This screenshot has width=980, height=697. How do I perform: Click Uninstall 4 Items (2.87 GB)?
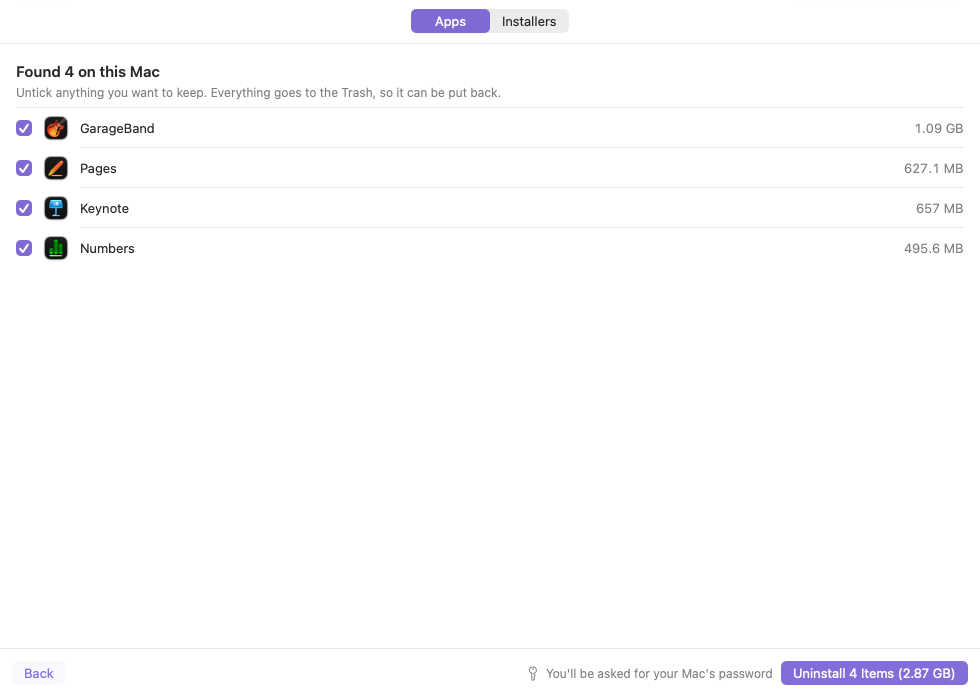click(x=874, y=673)
